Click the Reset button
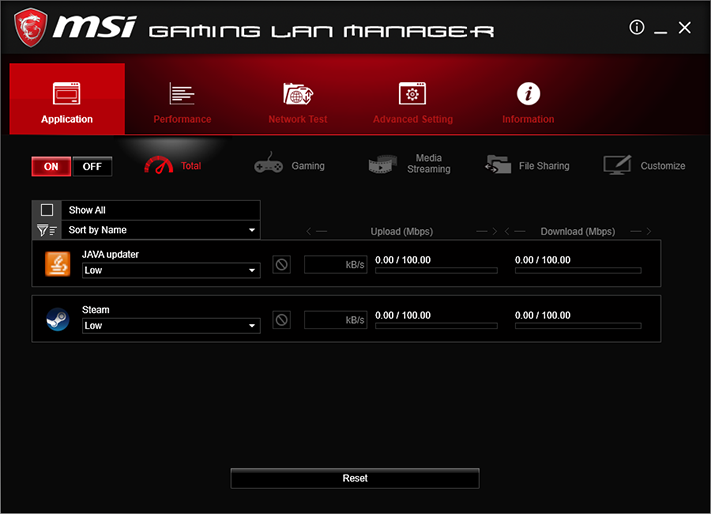This screenshot has width=711, height=514. pyautogui.click(x=355, y=478)
